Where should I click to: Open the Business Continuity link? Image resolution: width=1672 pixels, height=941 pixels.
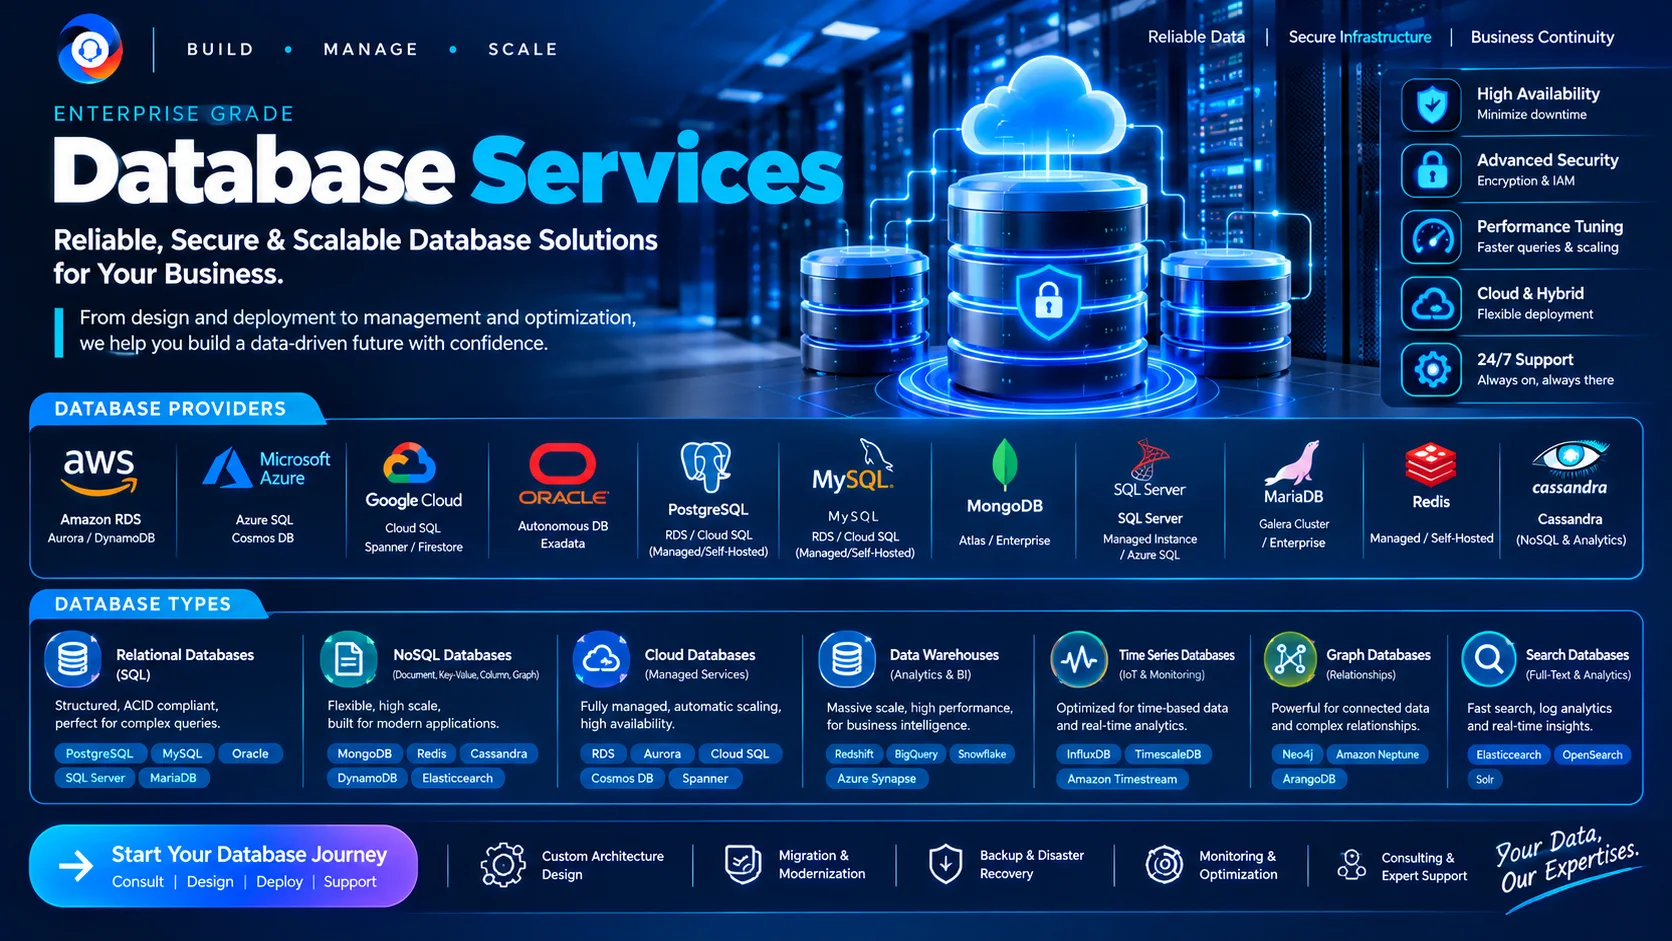tap(1542, 37)
